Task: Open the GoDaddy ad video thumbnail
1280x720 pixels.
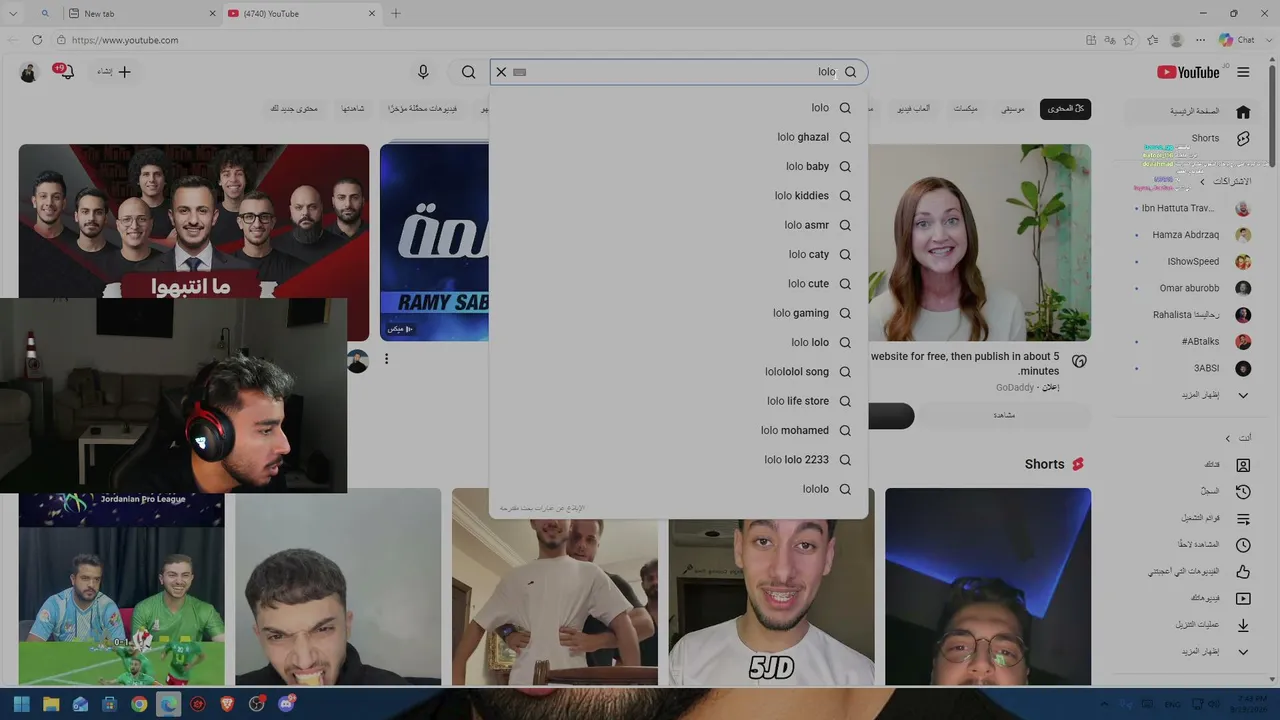Action: pos(979,243)
